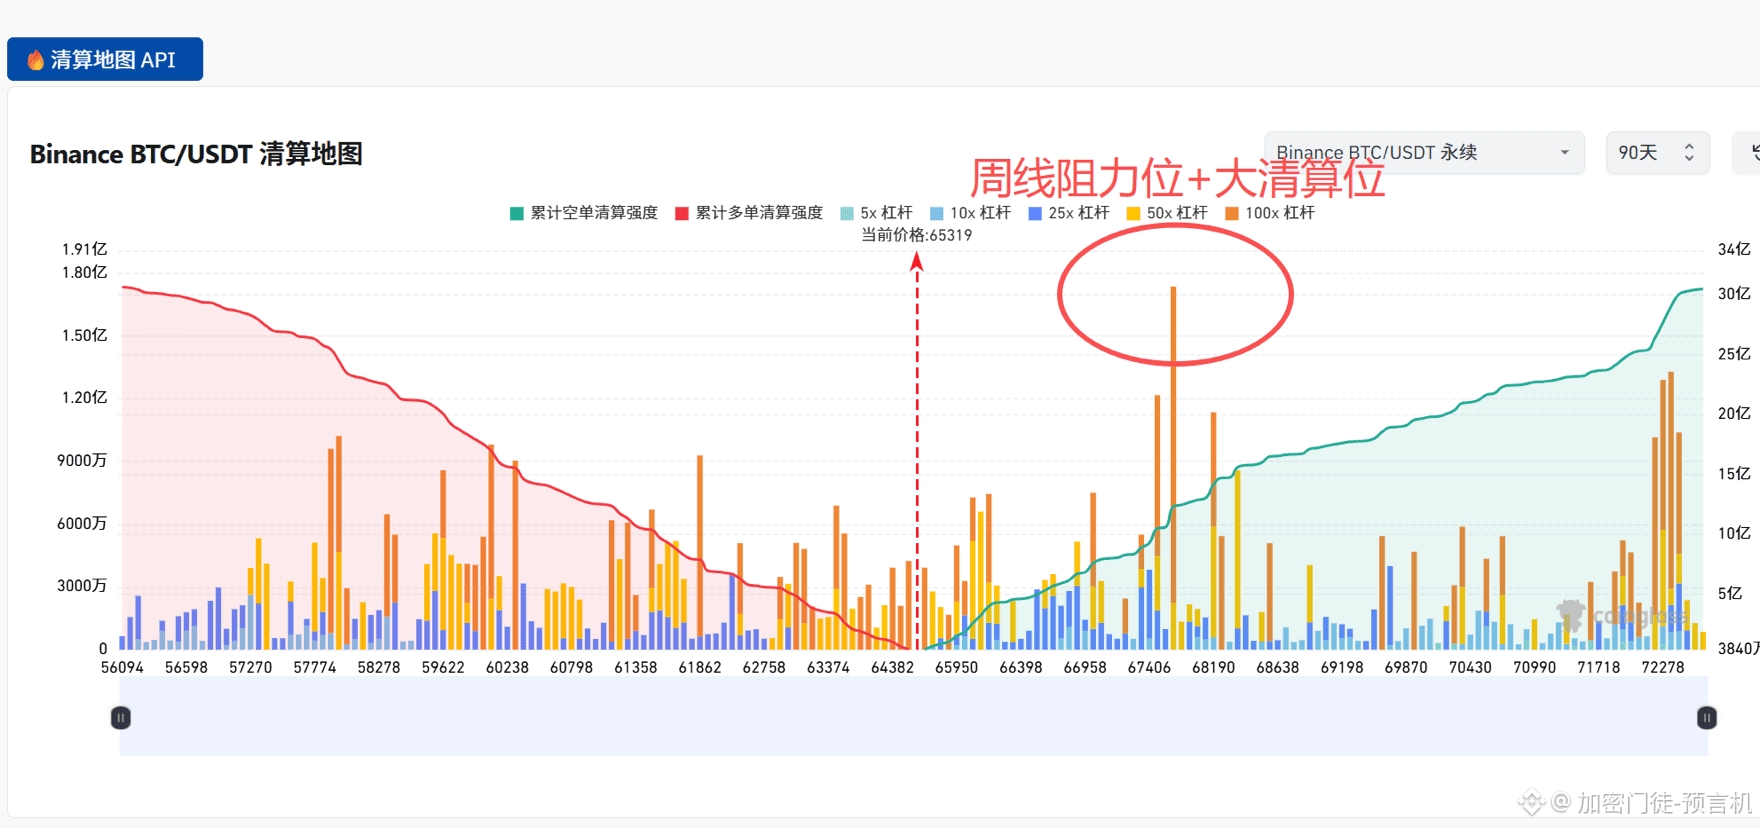
Task: Click the Binance BTC/USDT 清算地图 chart title
Action: point(196,154)
